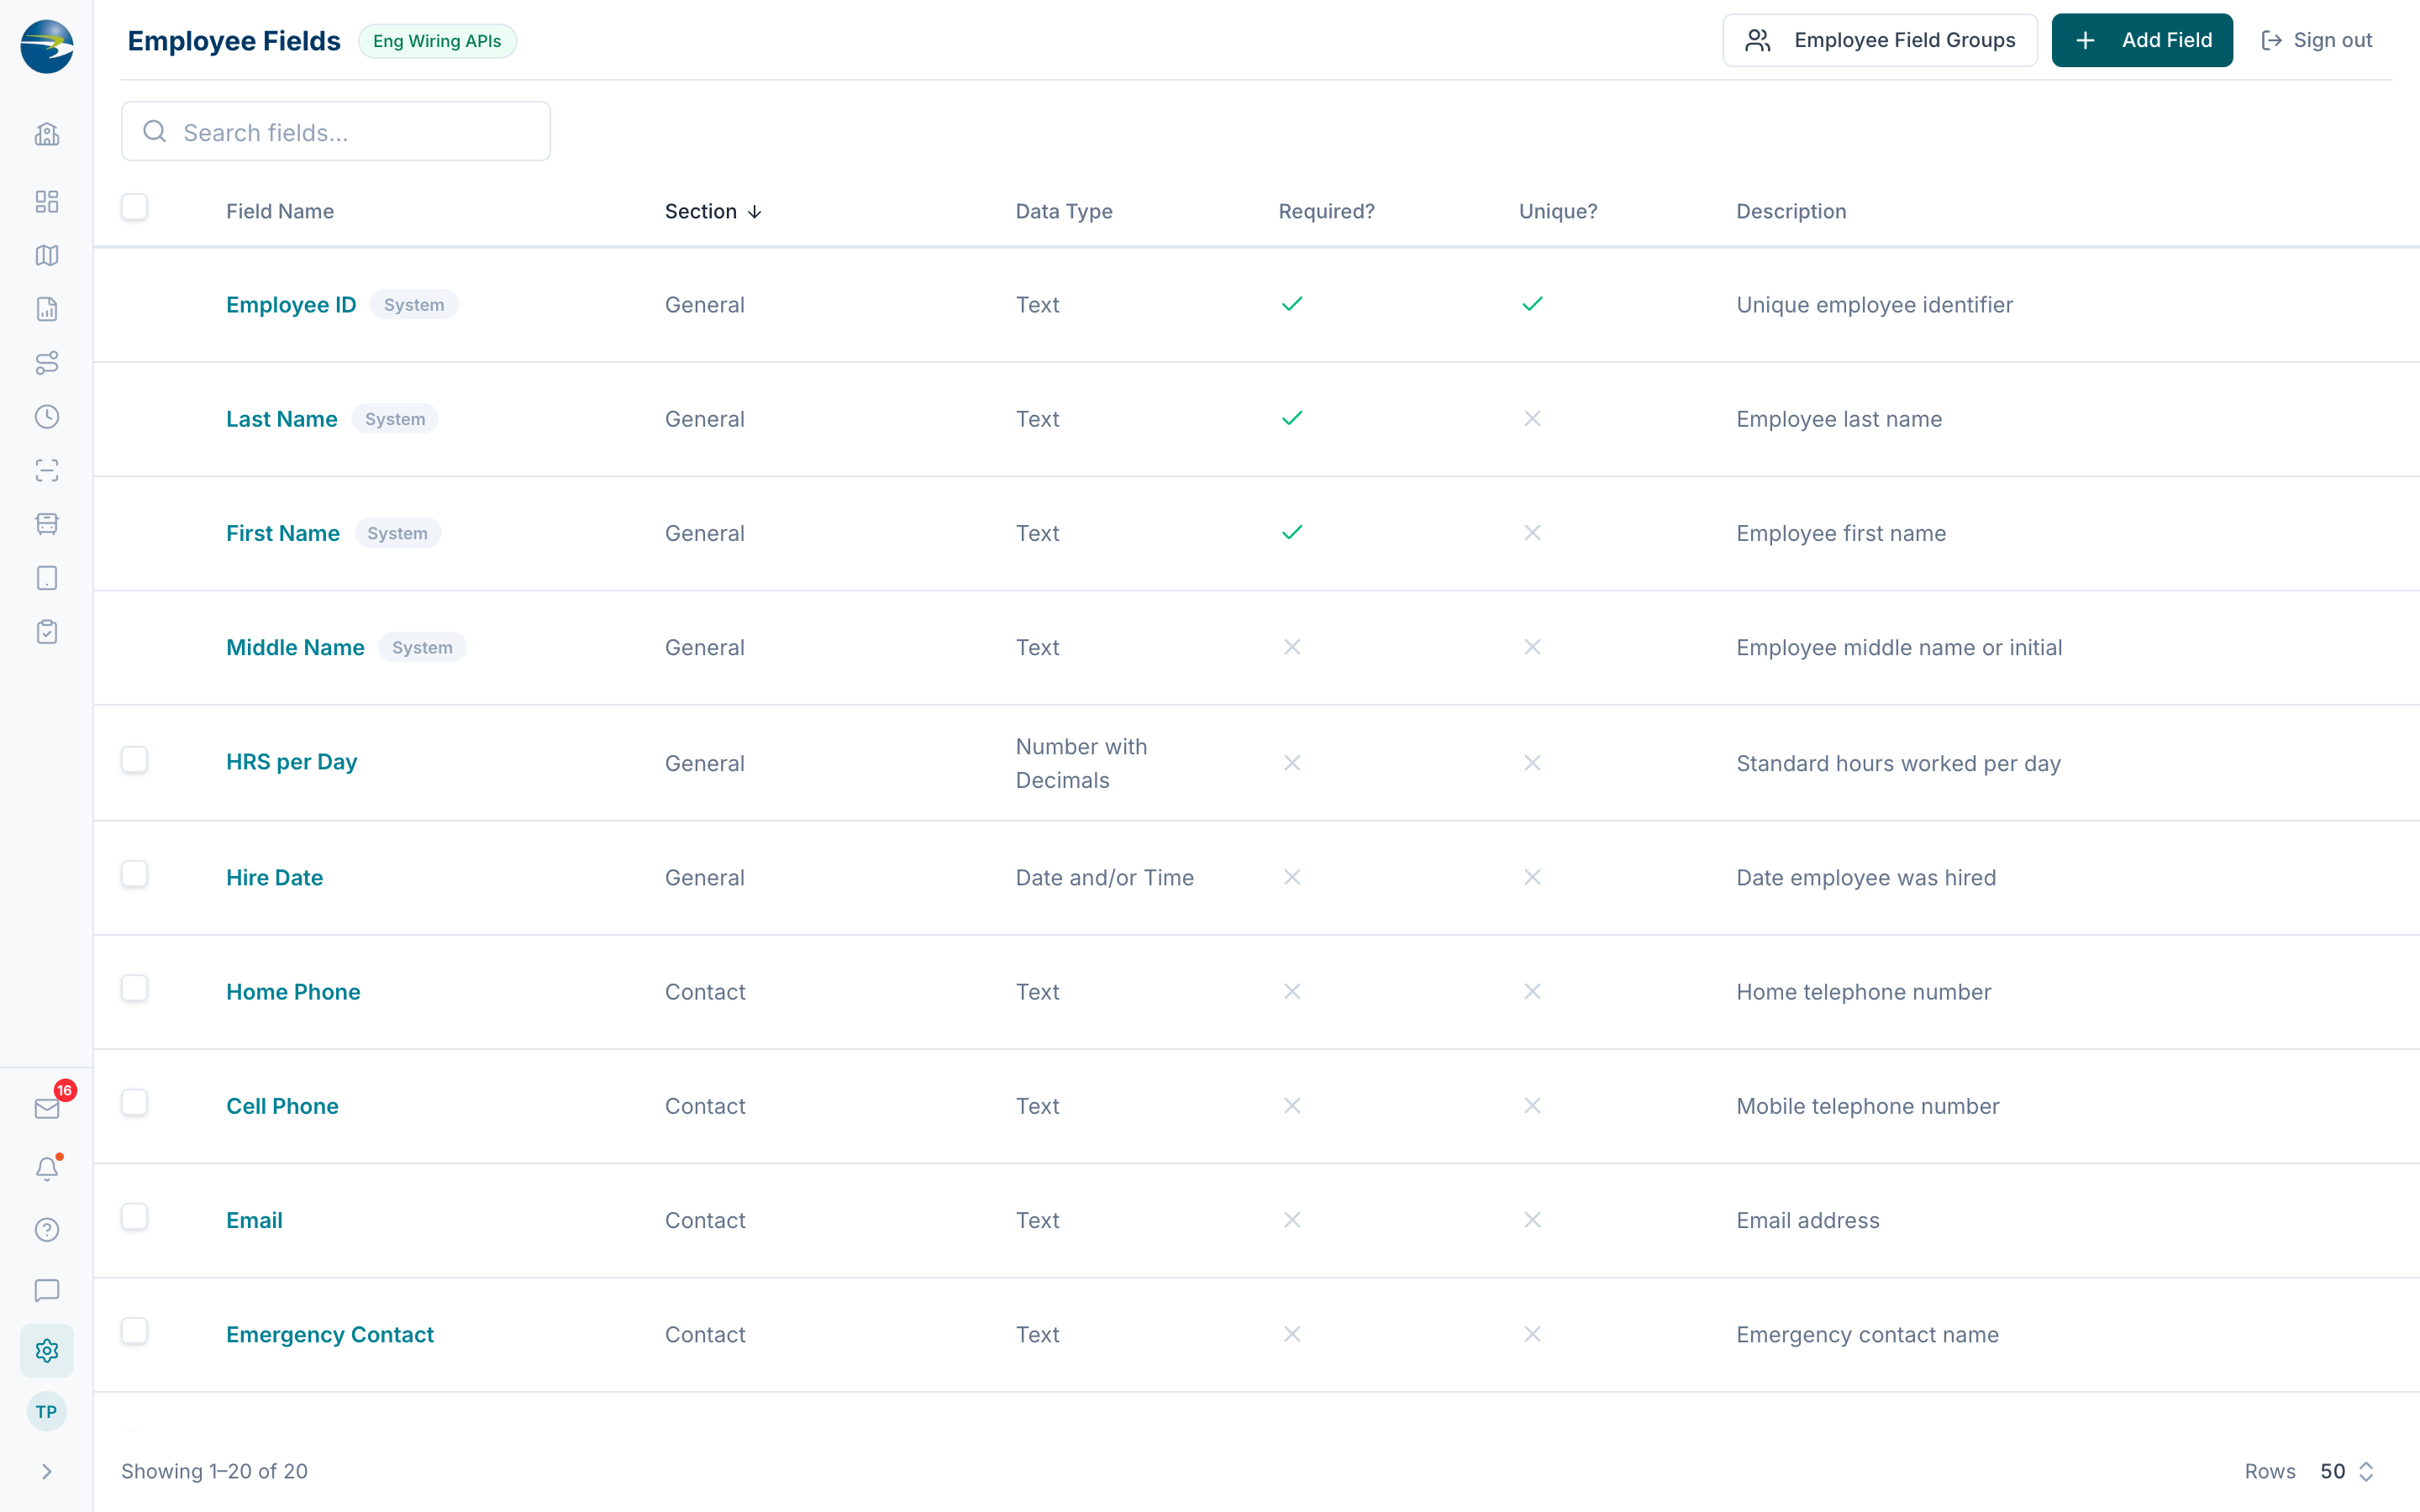Open the HRS per Day field link
2420x1512 pixels.
click(291, 762)
